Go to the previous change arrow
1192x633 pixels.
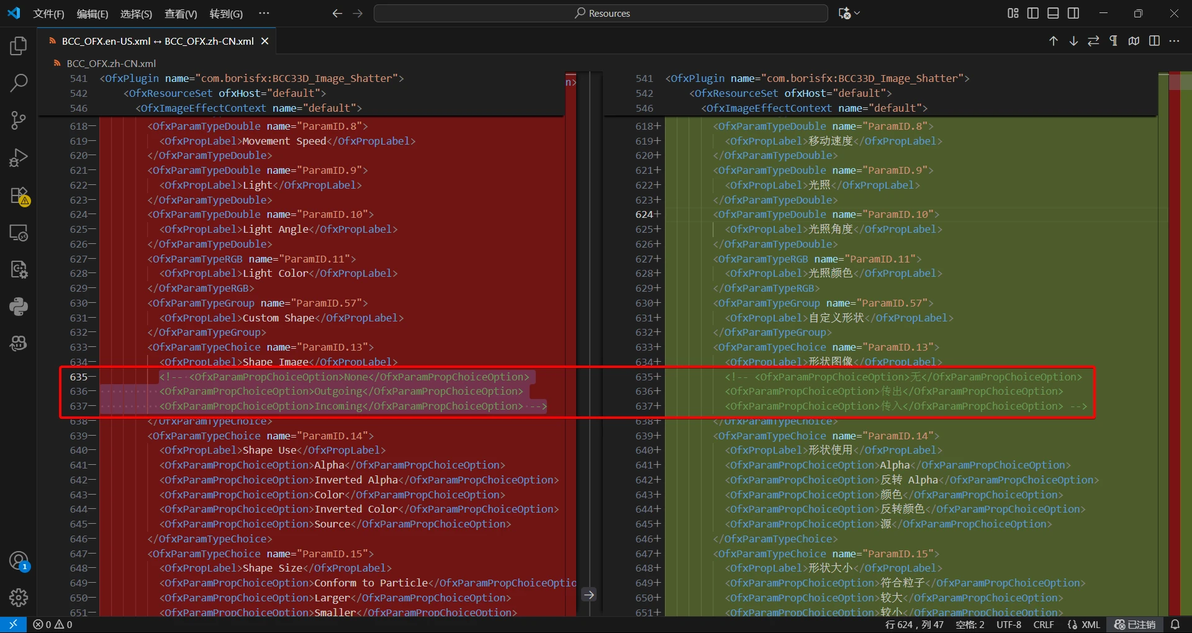(1053, 41)
